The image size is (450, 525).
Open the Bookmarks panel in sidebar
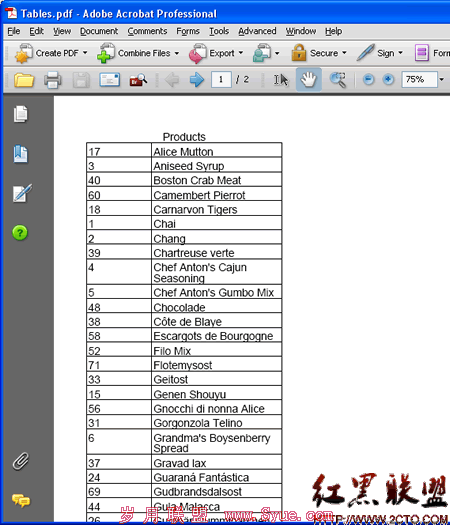pyautogui.click(x=21, y=154)
